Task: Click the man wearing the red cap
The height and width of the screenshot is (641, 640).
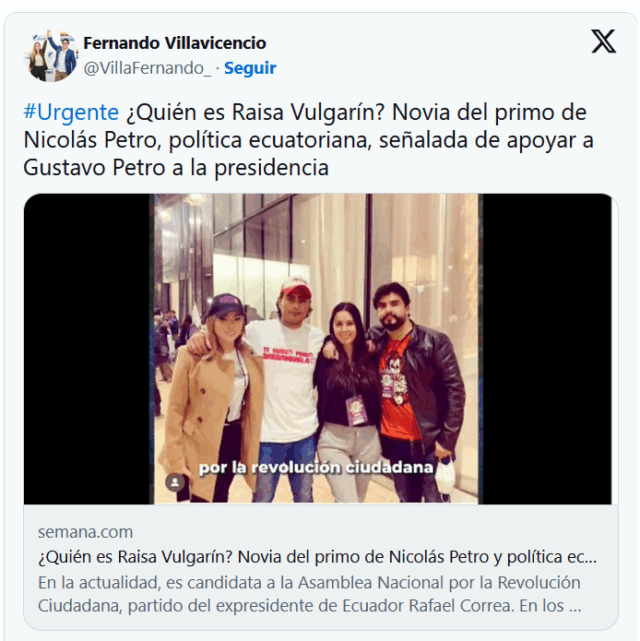Action: [288, 388]
